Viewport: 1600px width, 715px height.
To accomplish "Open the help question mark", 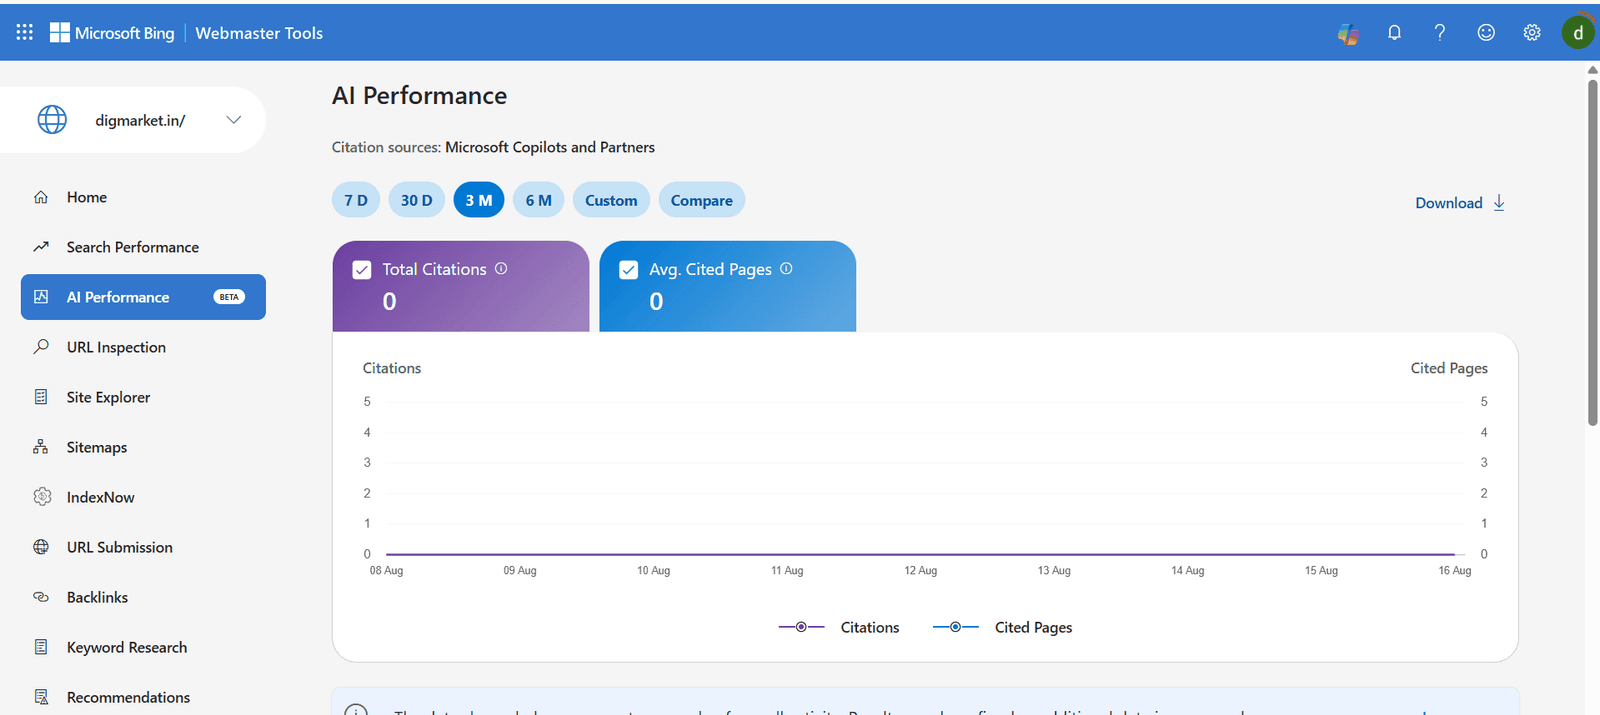I will [1440, 33].
